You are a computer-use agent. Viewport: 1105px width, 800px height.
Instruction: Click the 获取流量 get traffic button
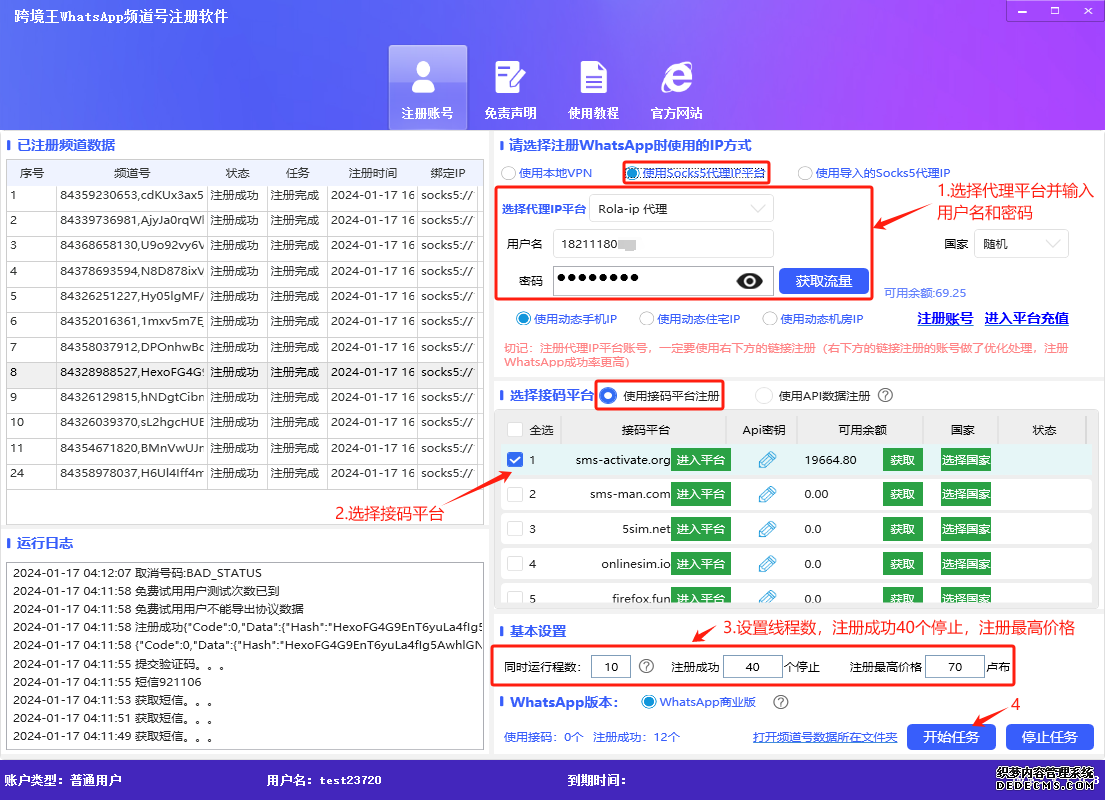point(823,281)
